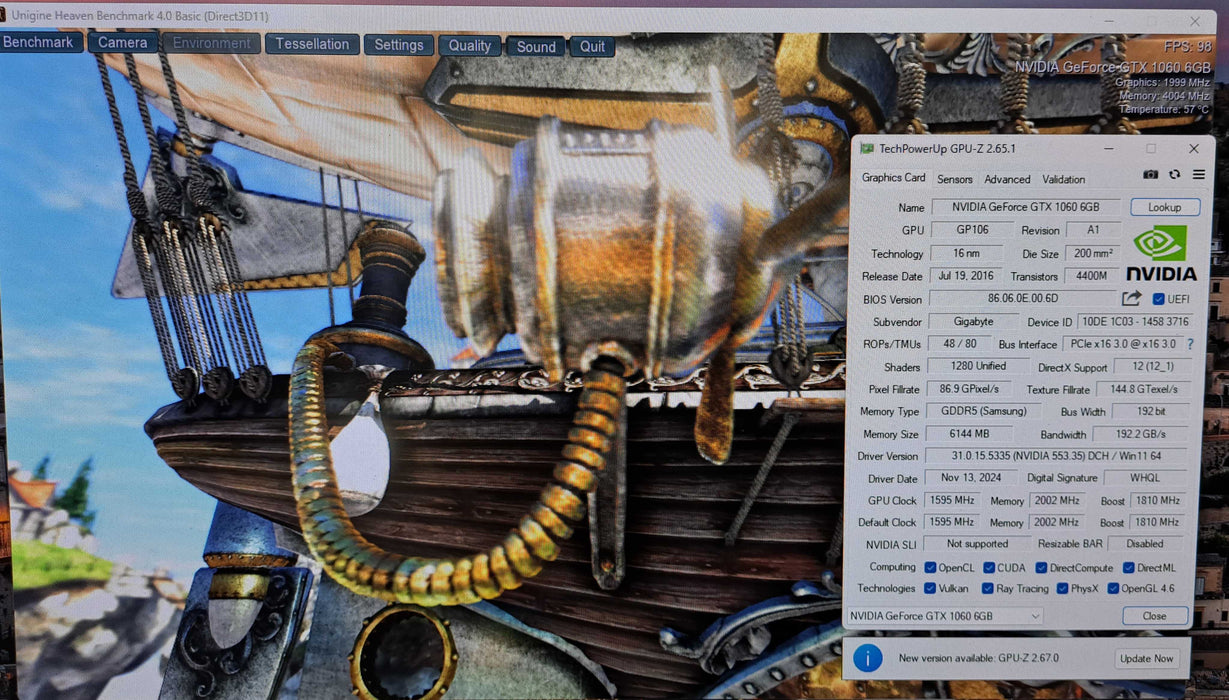Switch to the Graphics Card tab
The width and height of the screenshot is (1229, 700).
click(893, 177)
